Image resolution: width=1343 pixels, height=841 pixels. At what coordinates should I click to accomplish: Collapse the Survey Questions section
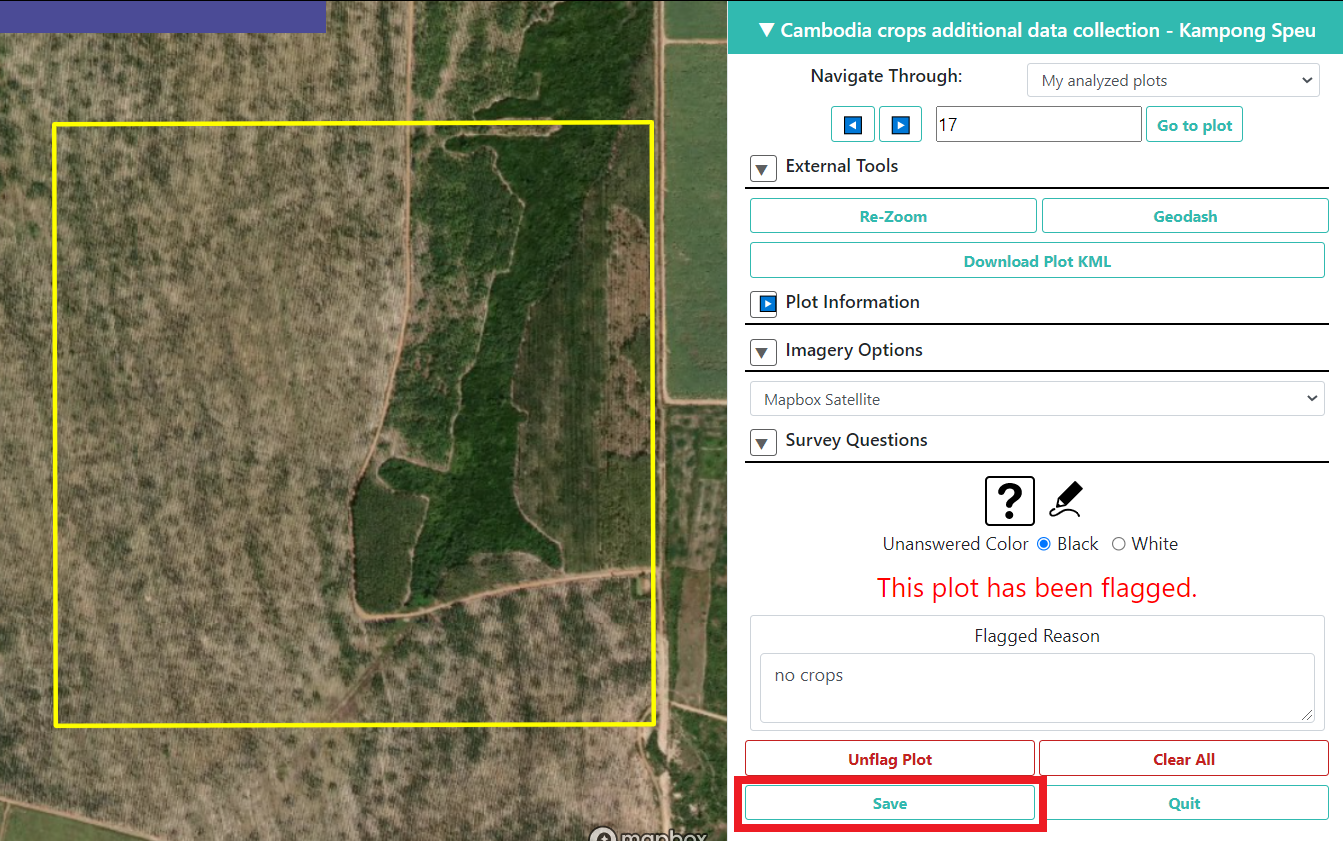click(763, 442)
